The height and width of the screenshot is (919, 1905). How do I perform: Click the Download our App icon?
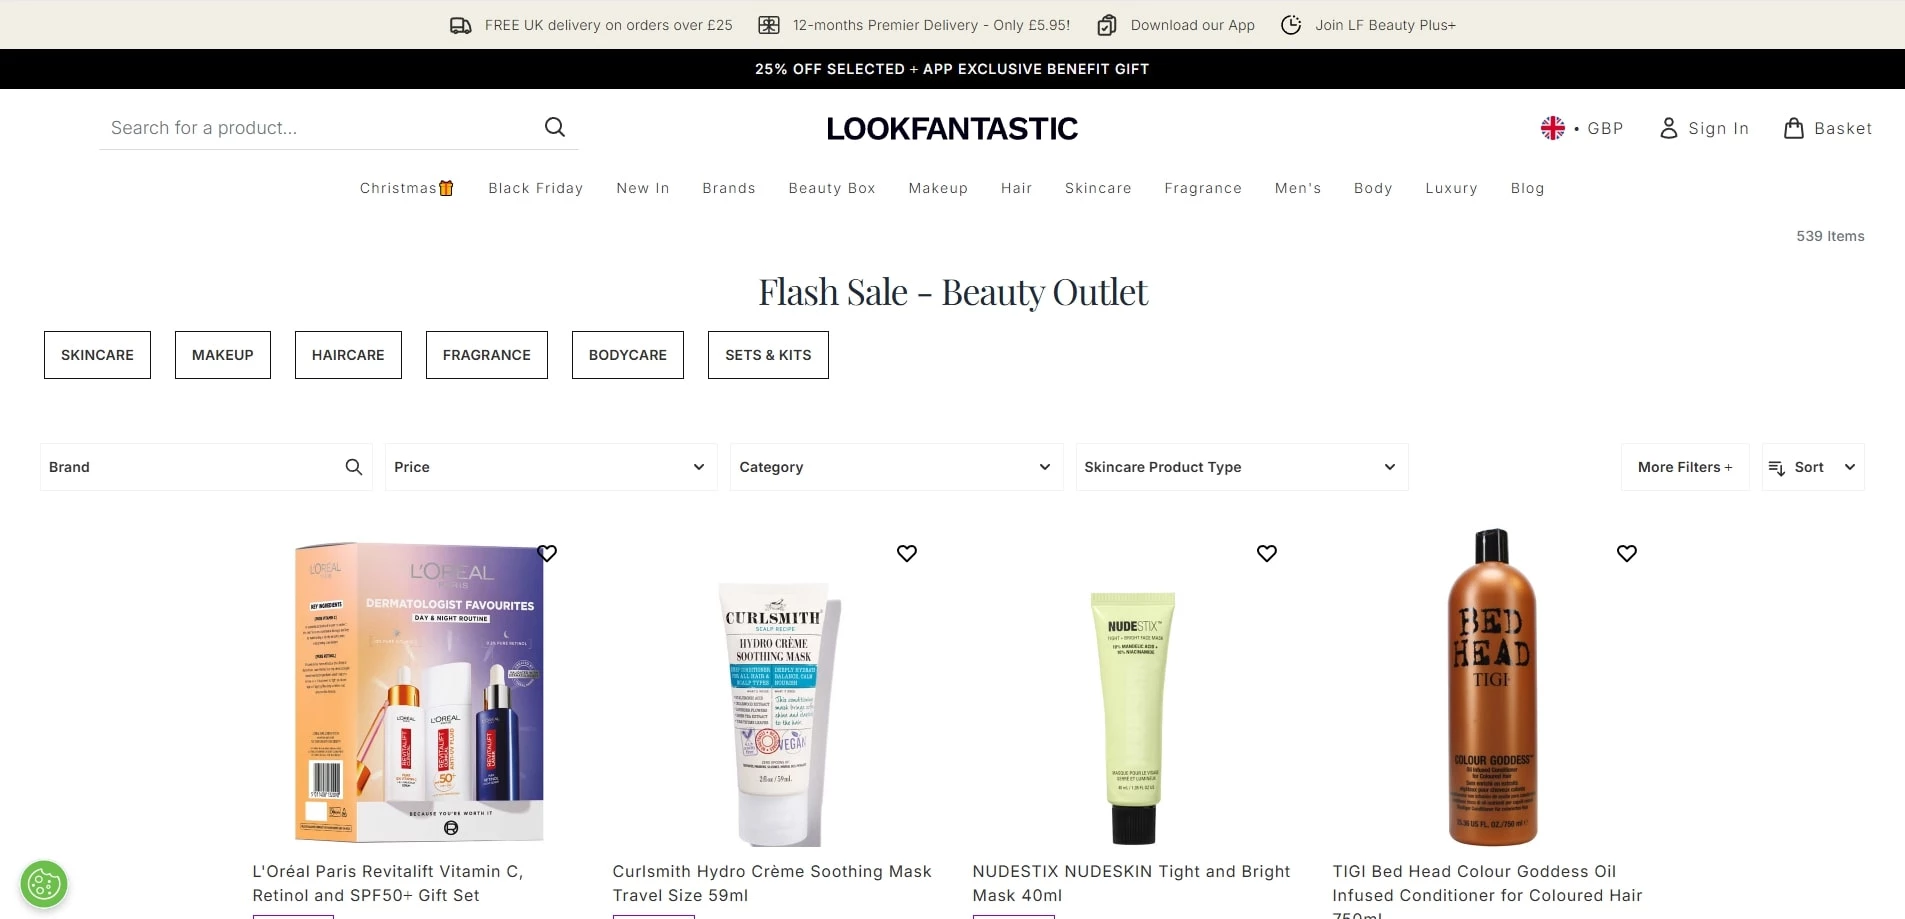[1106, 24]
